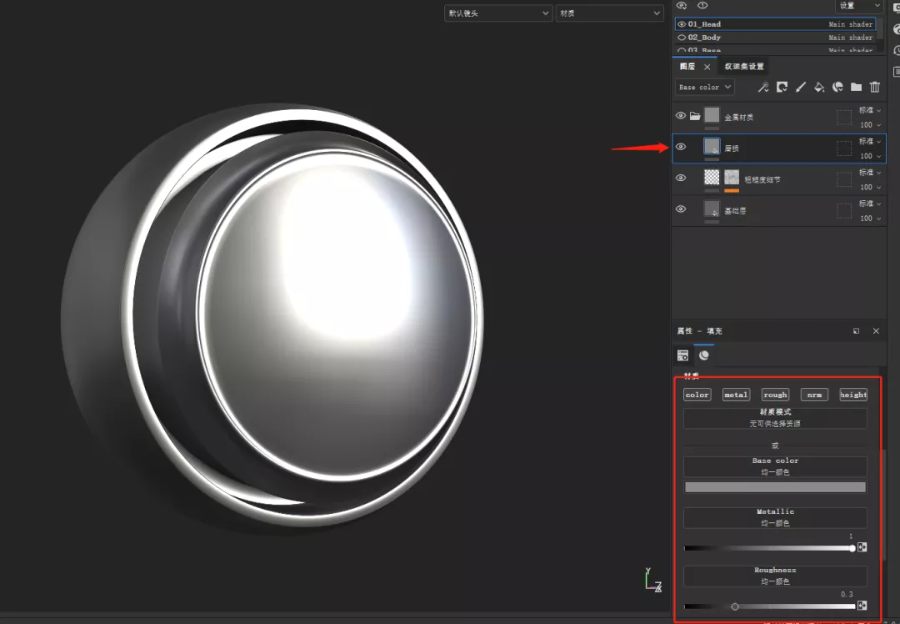Click the 材质模式 material mode button
This screenshot has height=624, width=900.
(x=775, y=418)
